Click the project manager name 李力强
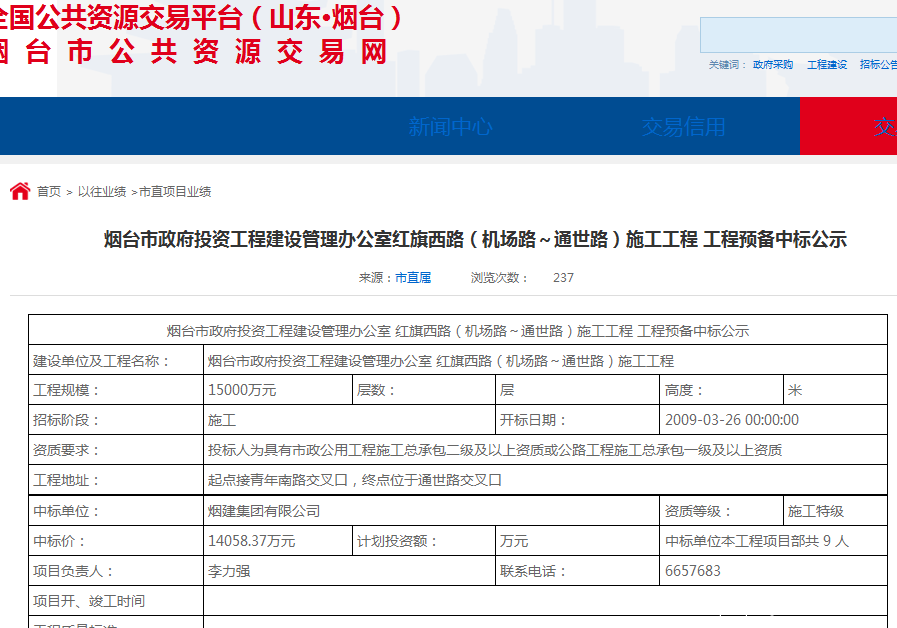Image resolution: width=897 pixels, height=628 pixels. [x=229, y=571]
